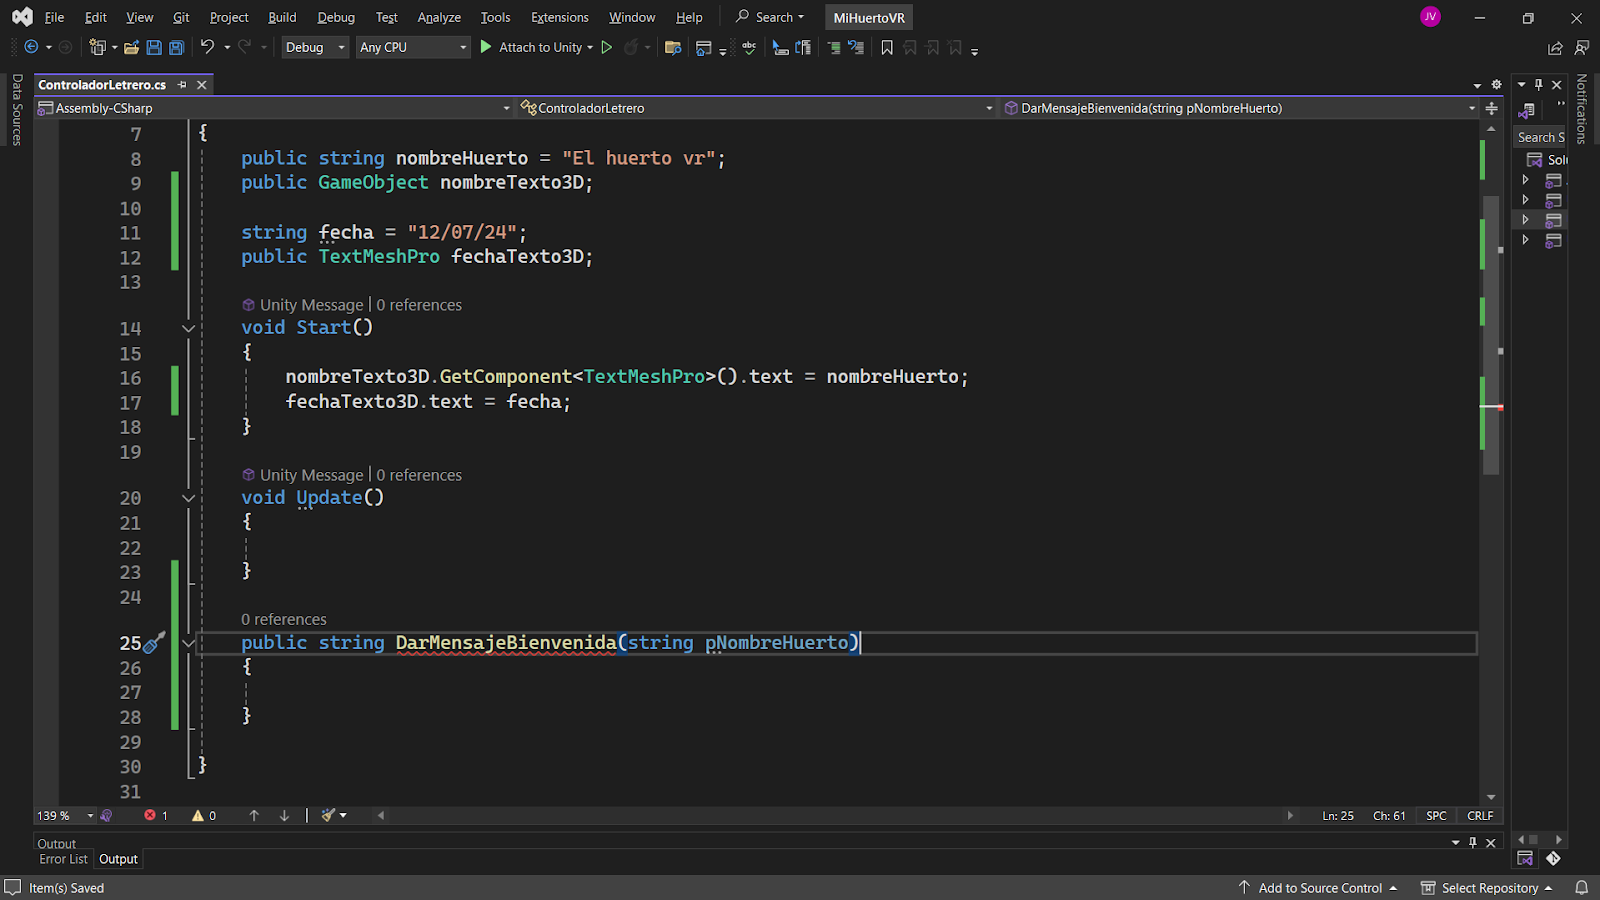Click the Save All toolbar icon

click(176, 47)
